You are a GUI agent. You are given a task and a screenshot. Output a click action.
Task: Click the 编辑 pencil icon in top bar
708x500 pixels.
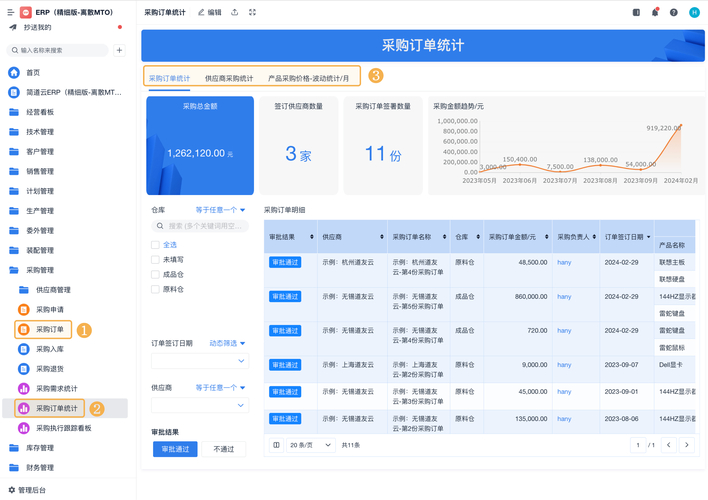click(201, 13)
